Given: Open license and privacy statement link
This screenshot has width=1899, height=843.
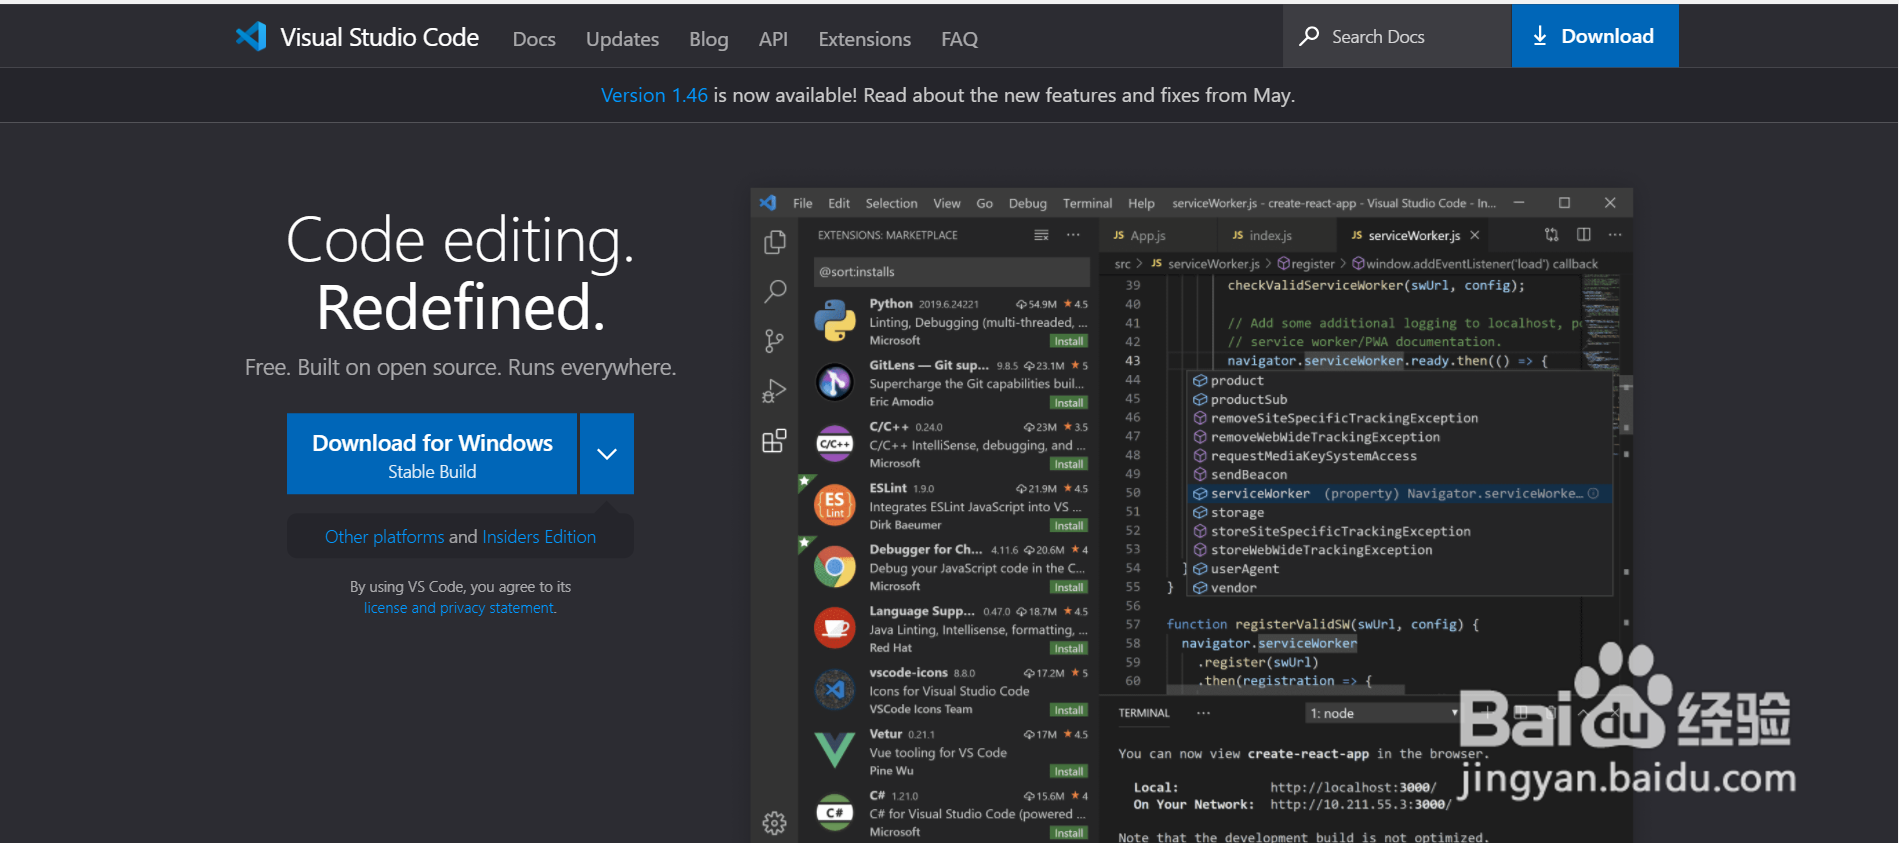Looking at the screenshot, I should pyautogui.click(x=459, y=608).
